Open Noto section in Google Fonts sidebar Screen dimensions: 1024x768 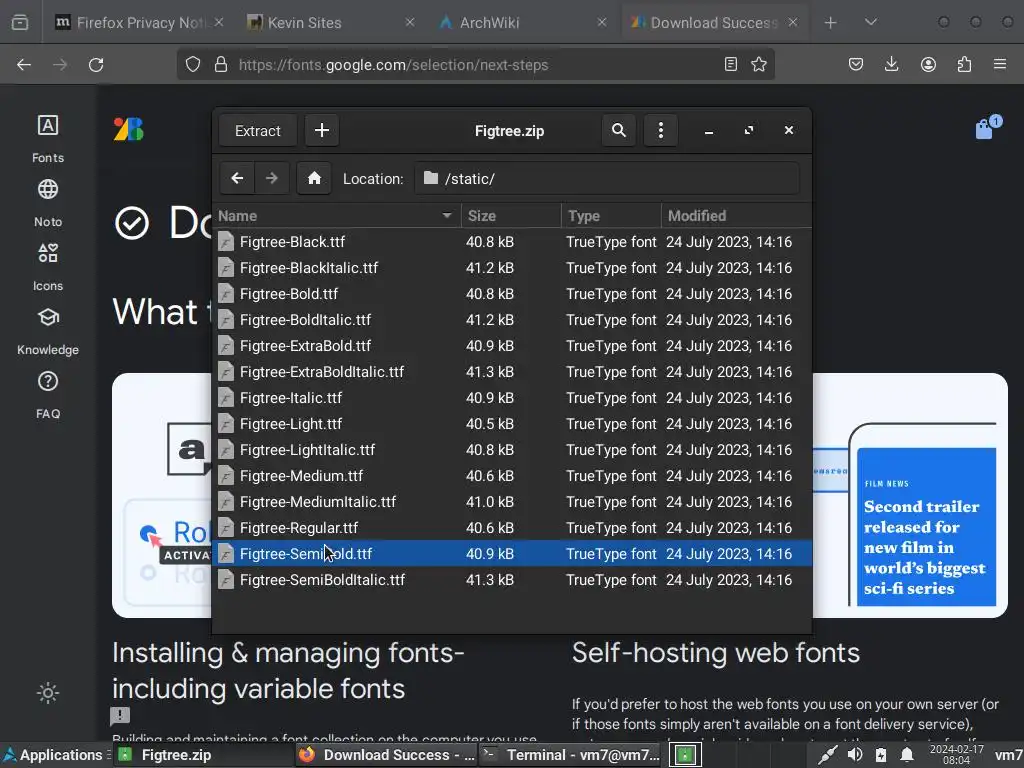pyautogui.click(x=48, y=203)
